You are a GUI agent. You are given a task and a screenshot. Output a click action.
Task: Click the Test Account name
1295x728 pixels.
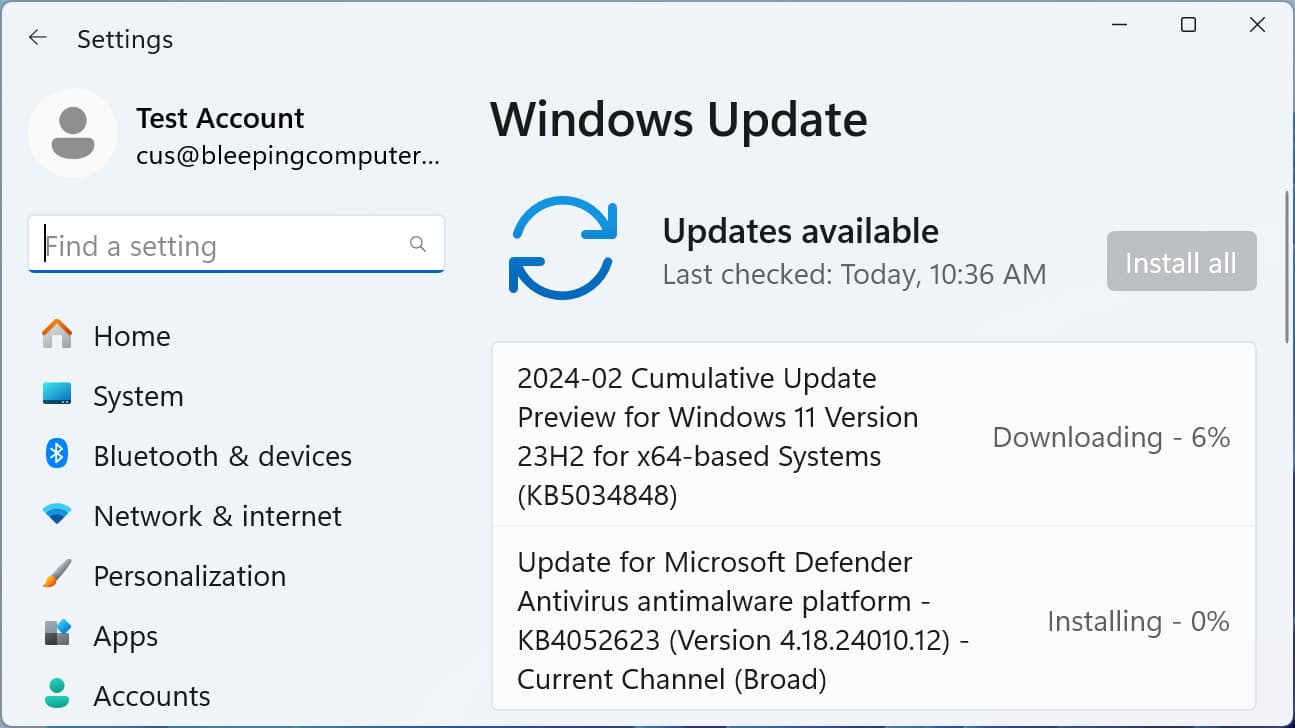pos(219,118)
